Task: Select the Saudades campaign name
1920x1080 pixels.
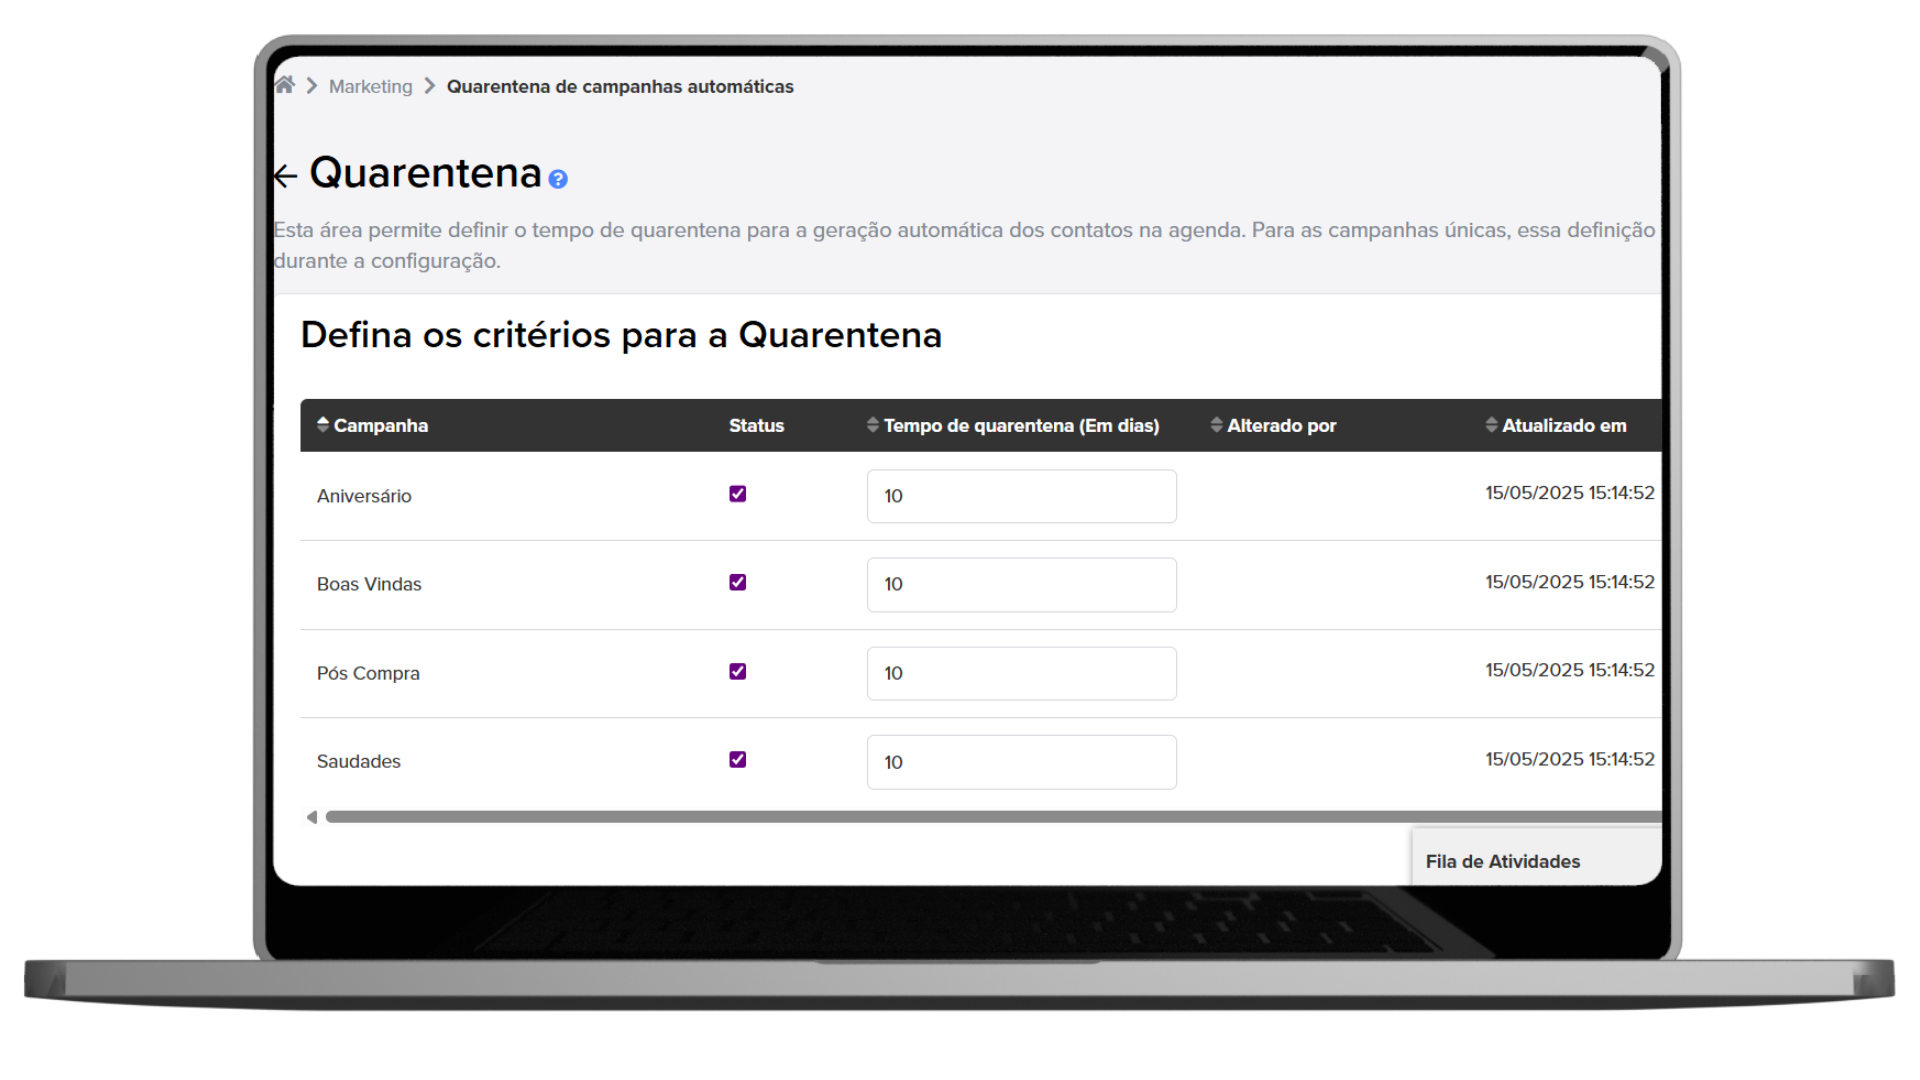Action: [358, 761]
